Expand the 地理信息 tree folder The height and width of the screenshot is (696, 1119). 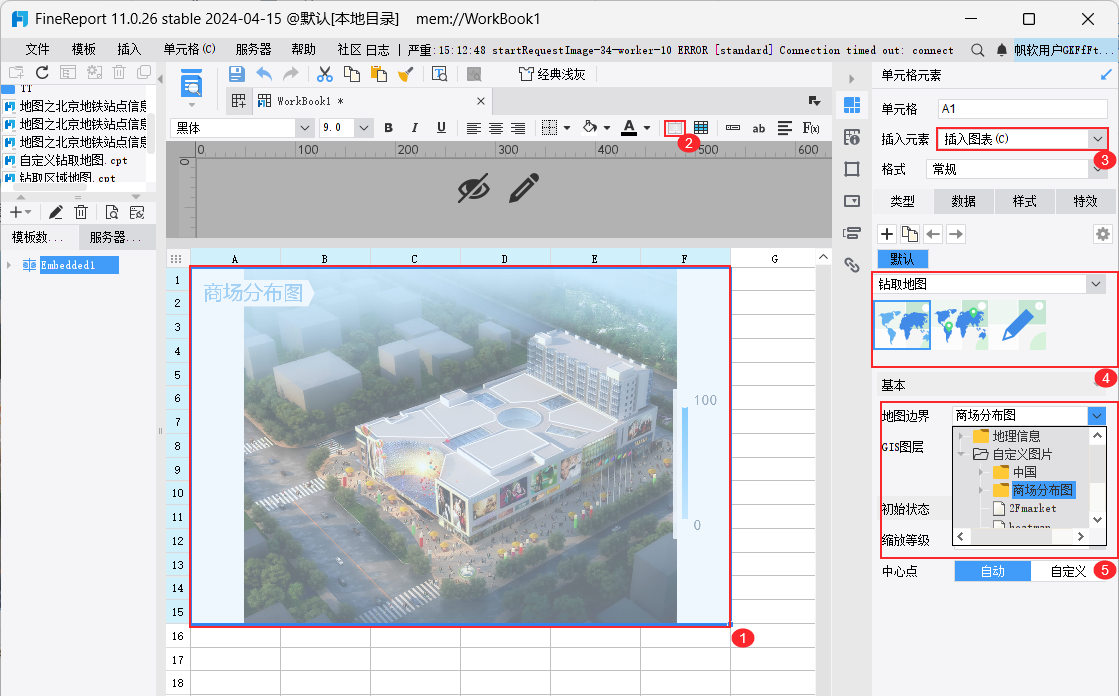point(962,436)
